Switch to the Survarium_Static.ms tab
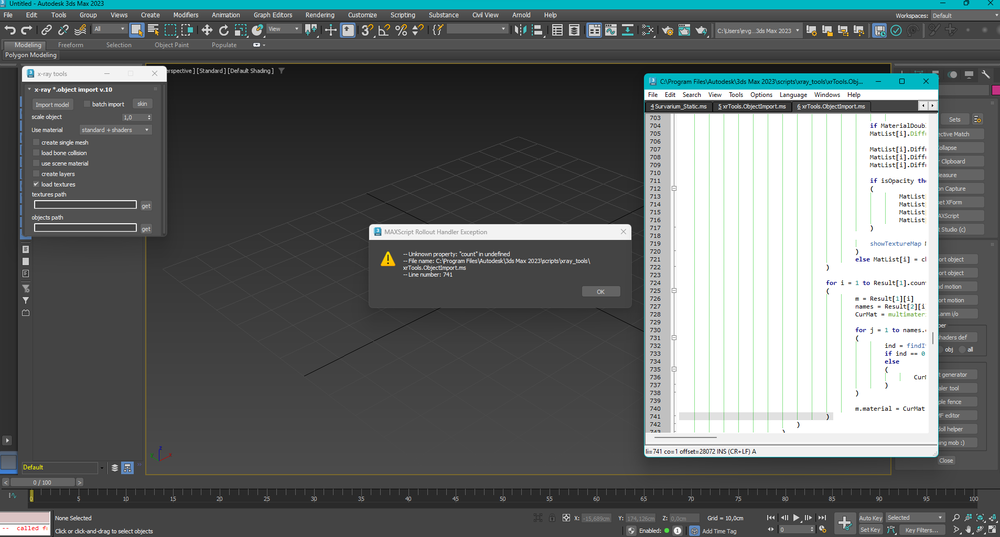This screenshot has width=1000, height=537. 678,106
